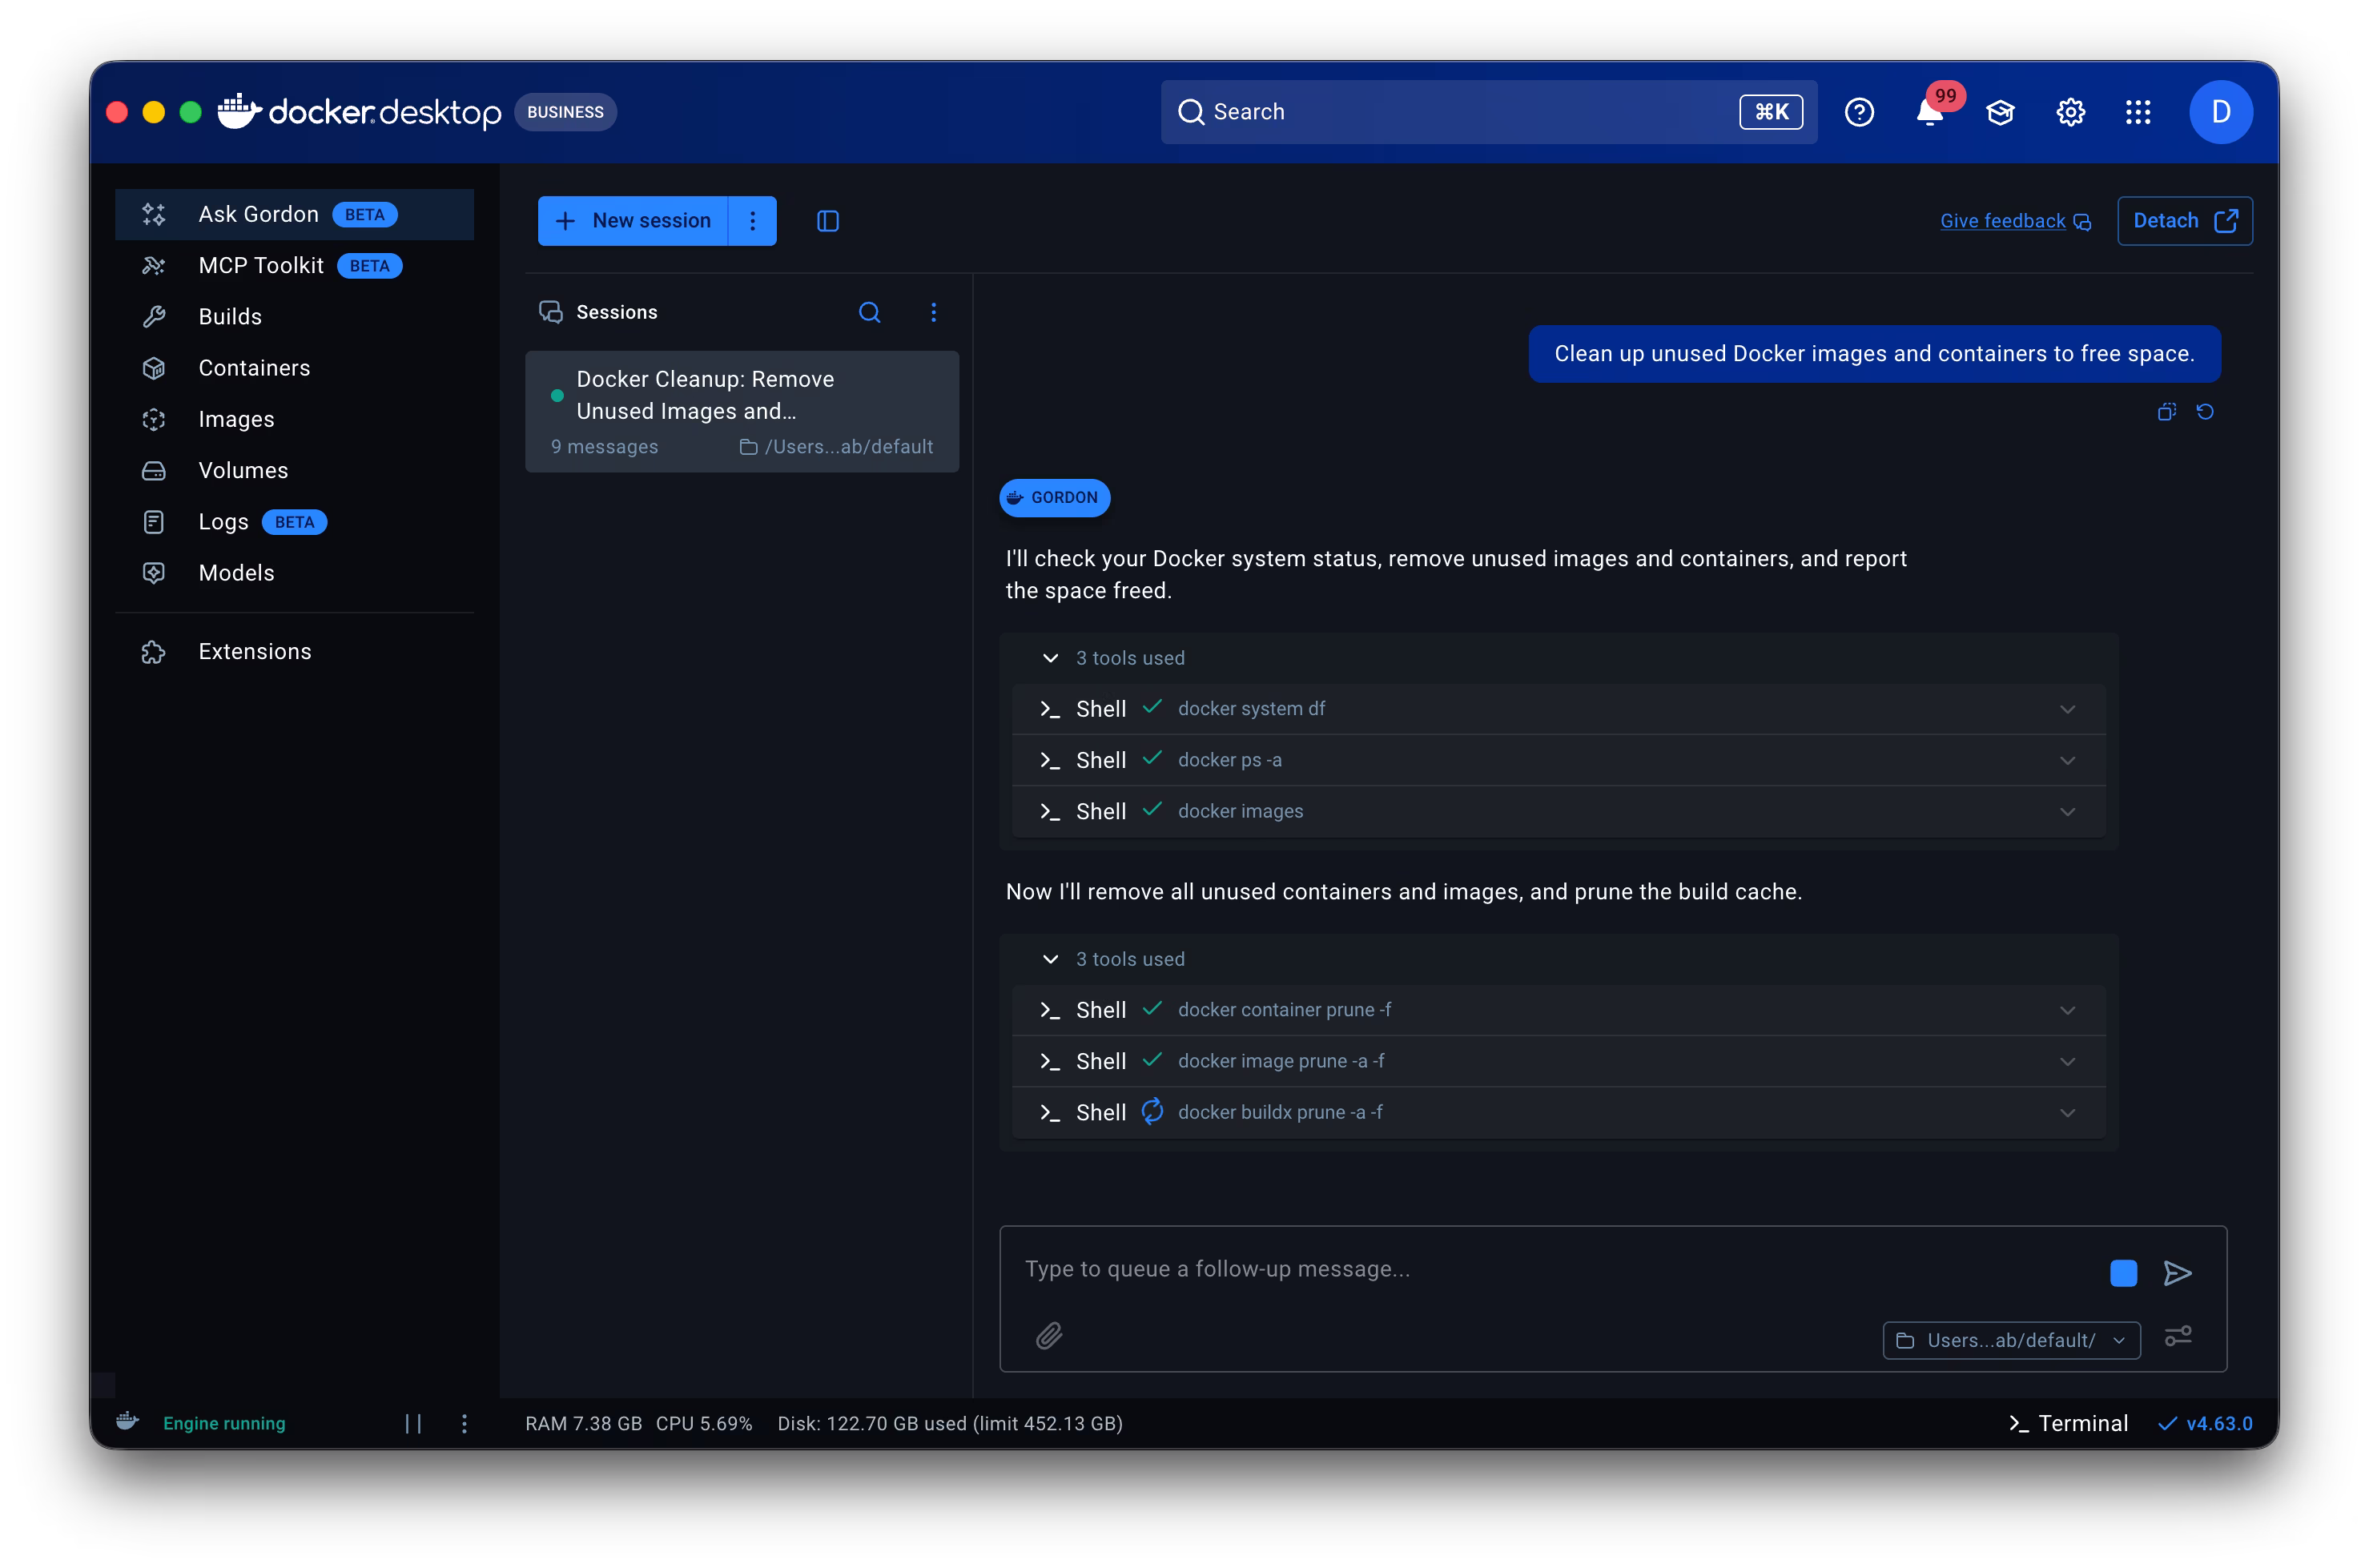Collapse the first '3 tools used' section
Image resolution: width=2369 pixels, height=1568 pixels.
pos(1050,658)
